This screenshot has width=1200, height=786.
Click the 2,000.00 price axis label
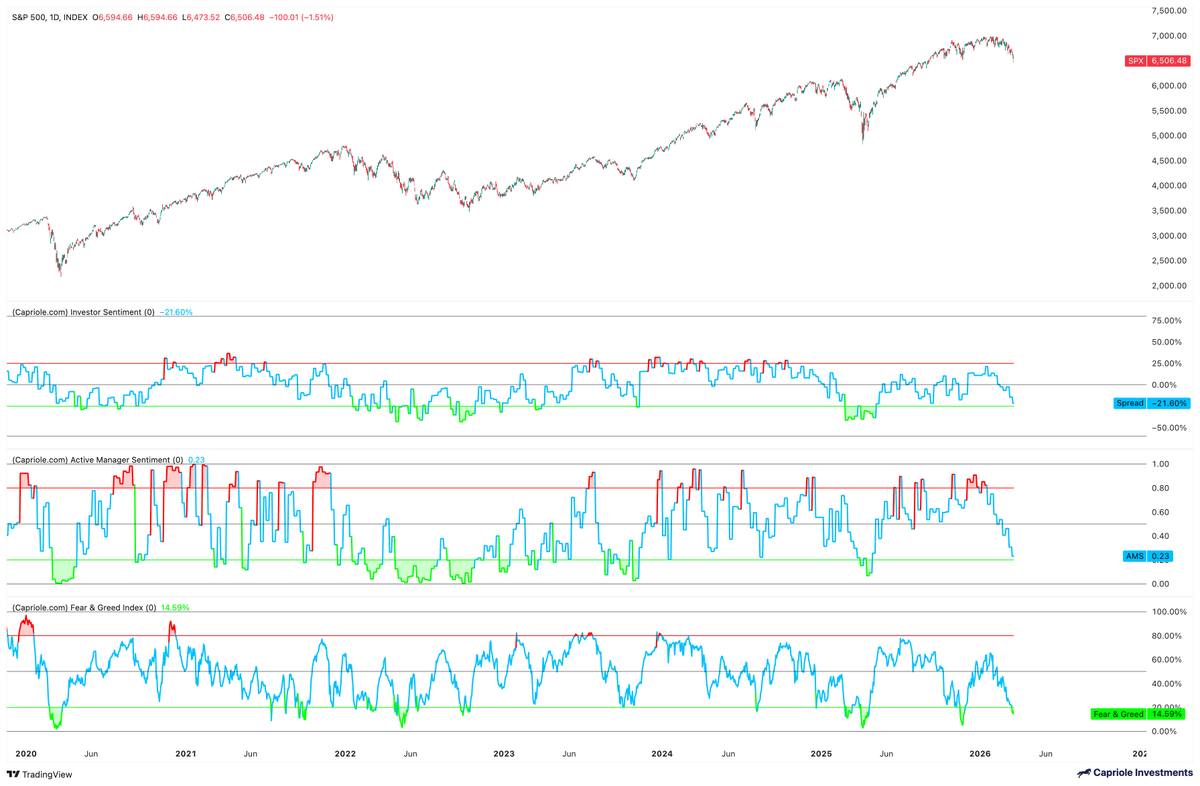coord(1169,286)
